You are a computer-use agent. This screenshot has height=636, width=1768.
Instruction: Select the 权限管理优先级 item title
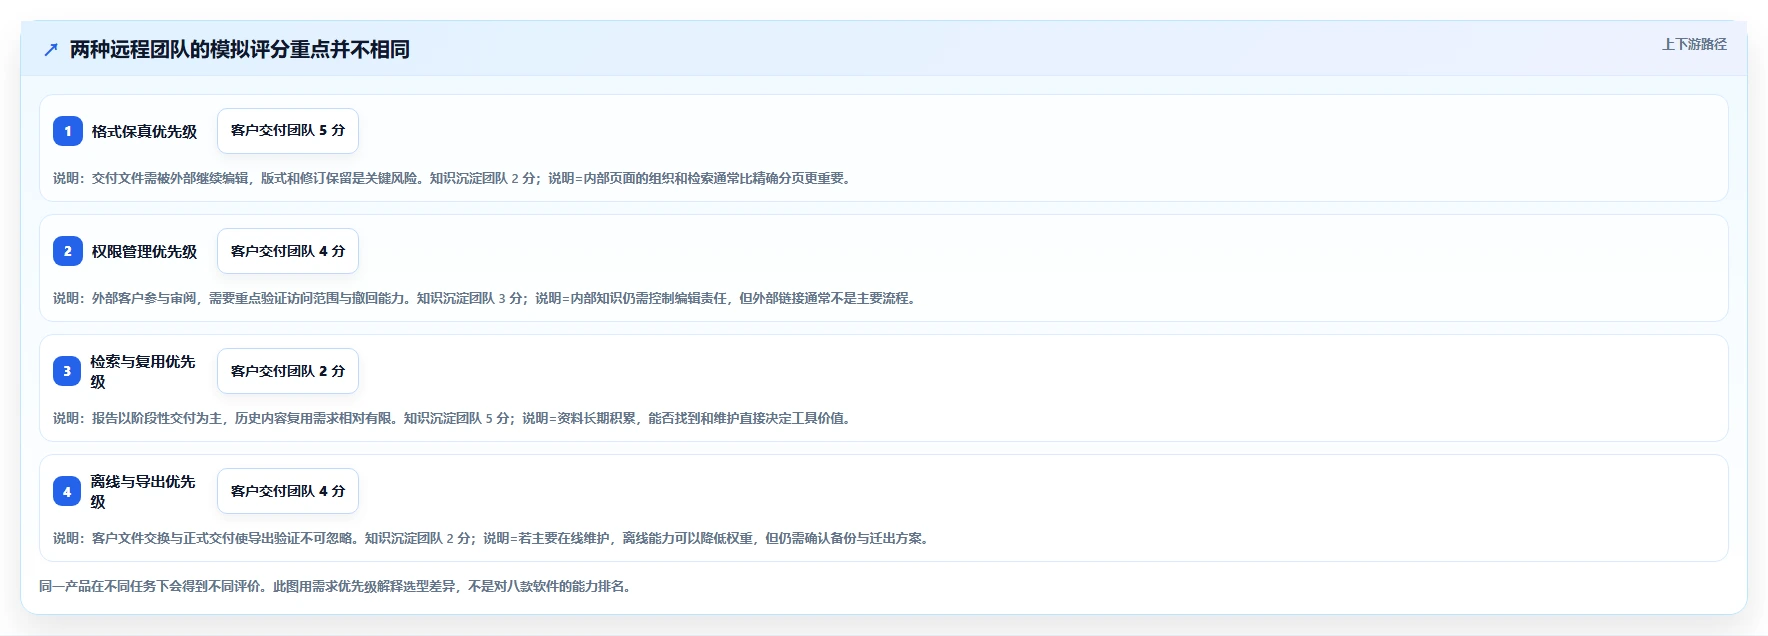click(144, 251)
